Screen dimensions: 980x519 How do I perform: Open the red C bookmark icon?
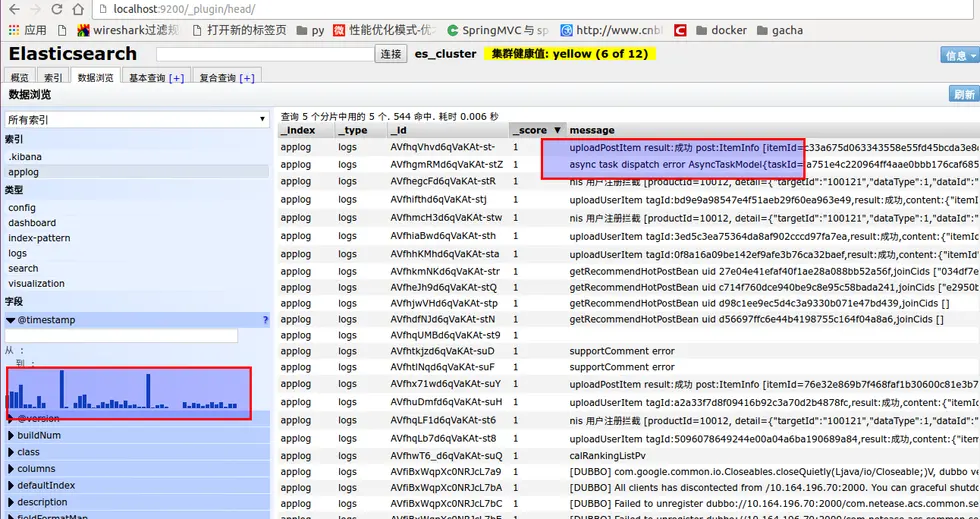[681, 30]
